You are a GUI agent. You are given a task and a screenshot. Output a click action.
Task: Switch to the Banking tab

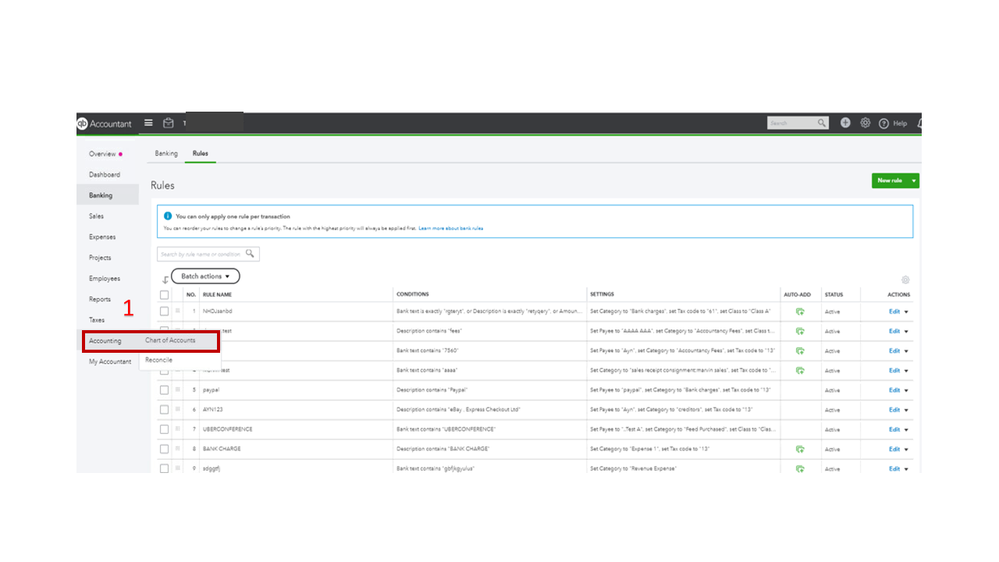click(x=166, y=154)
